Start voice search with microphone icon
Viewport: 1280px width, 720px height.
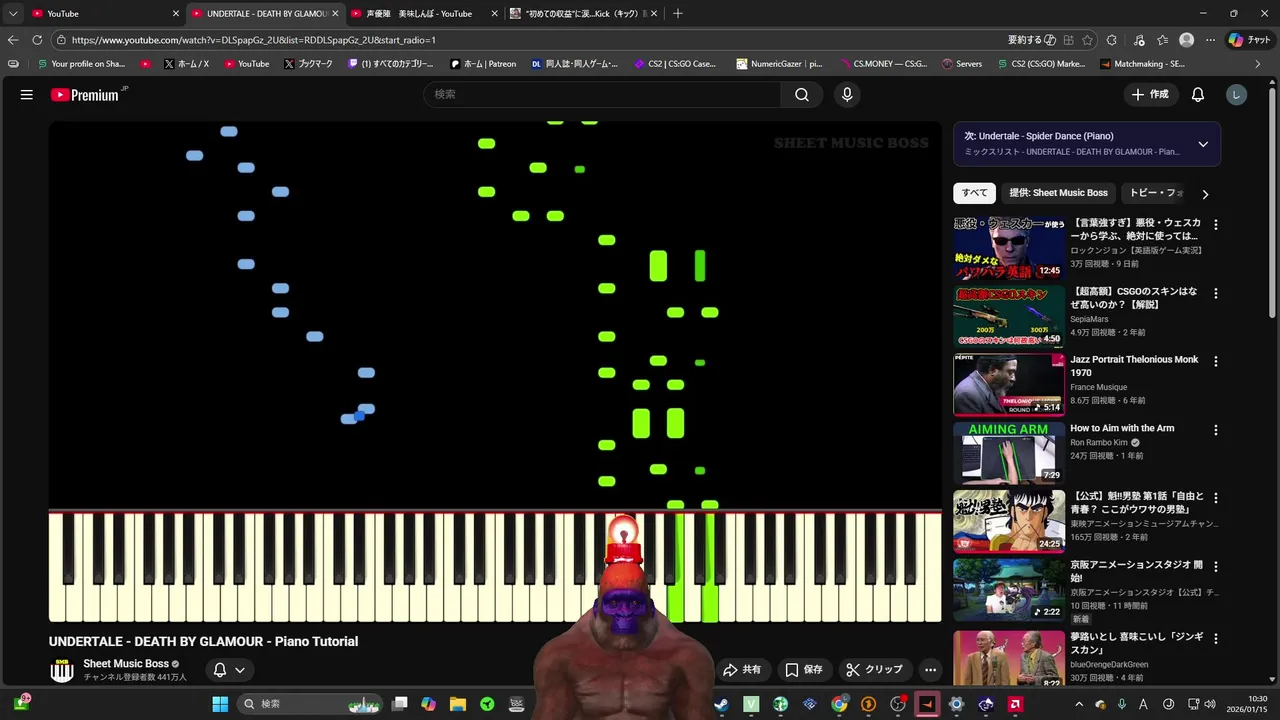coord(847,95)
